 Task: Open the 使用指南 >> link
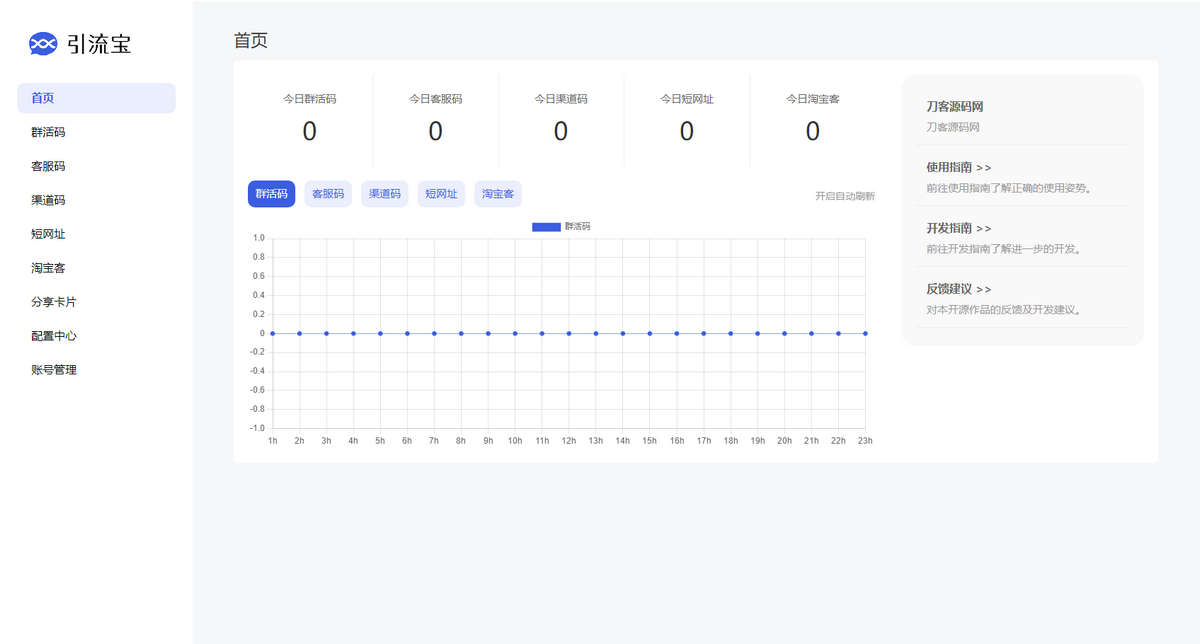959,167
